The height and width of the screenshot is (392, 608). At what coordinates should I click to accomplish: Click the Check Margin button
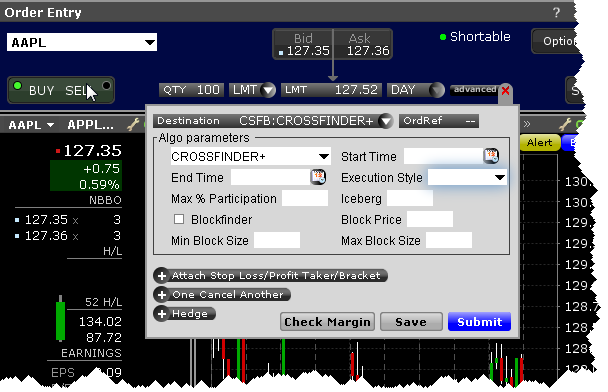point(327,322)
